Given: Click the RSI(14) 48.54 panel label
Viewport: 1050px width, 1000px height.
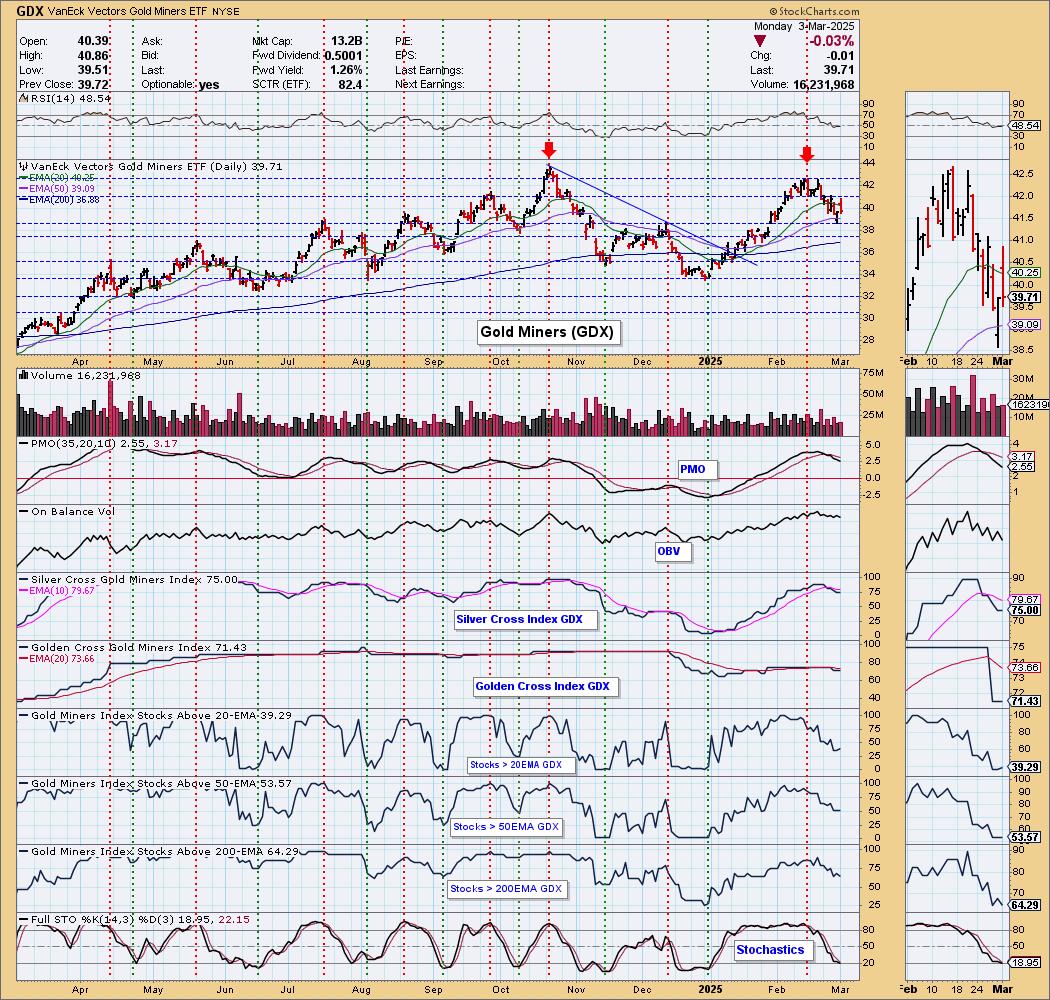Looking at the screenshot, I should click(70, 98).
